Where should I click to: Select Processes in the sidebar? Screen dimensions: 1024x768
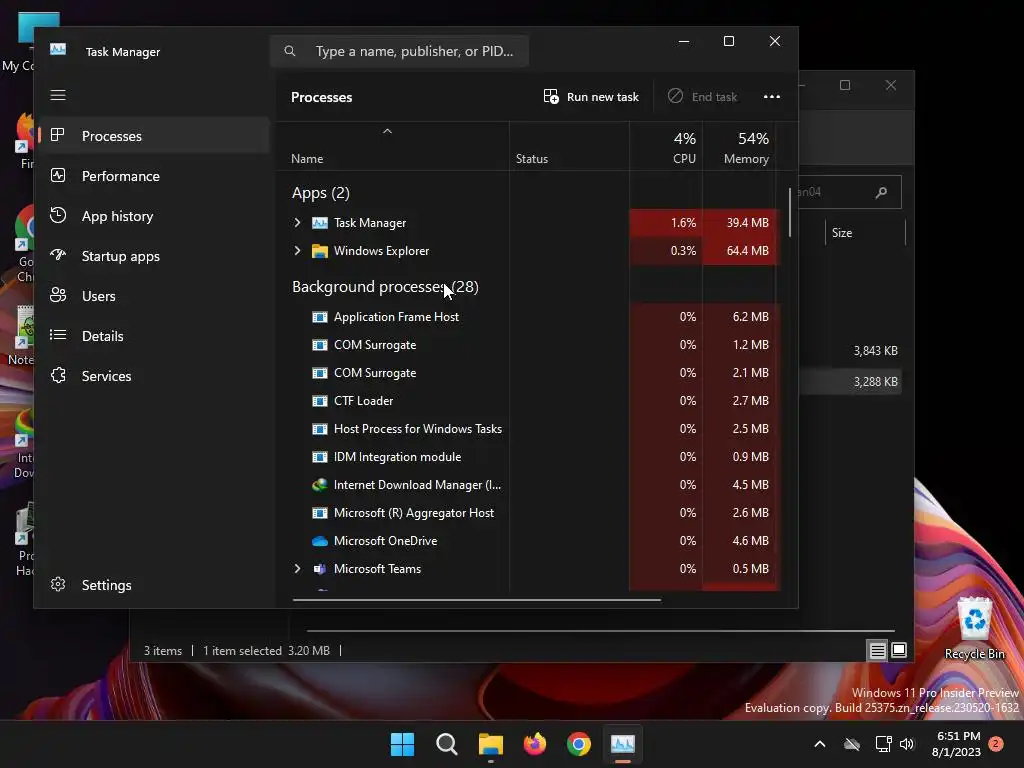point(155,136)
